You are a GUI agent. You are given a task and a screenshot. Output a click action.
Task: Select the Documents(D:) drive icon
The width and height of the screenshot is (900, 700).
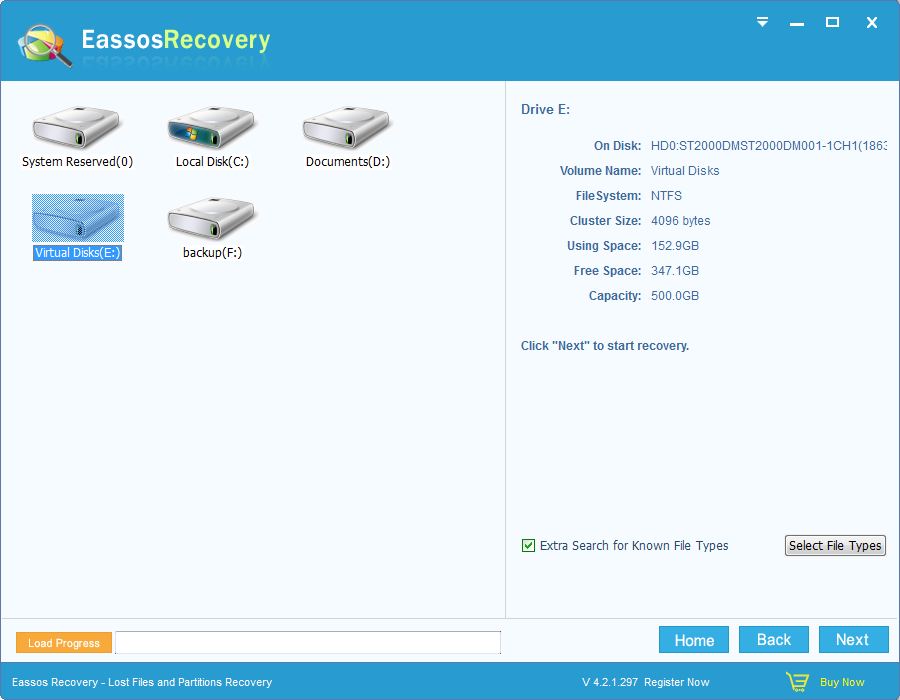click(347, 127)
